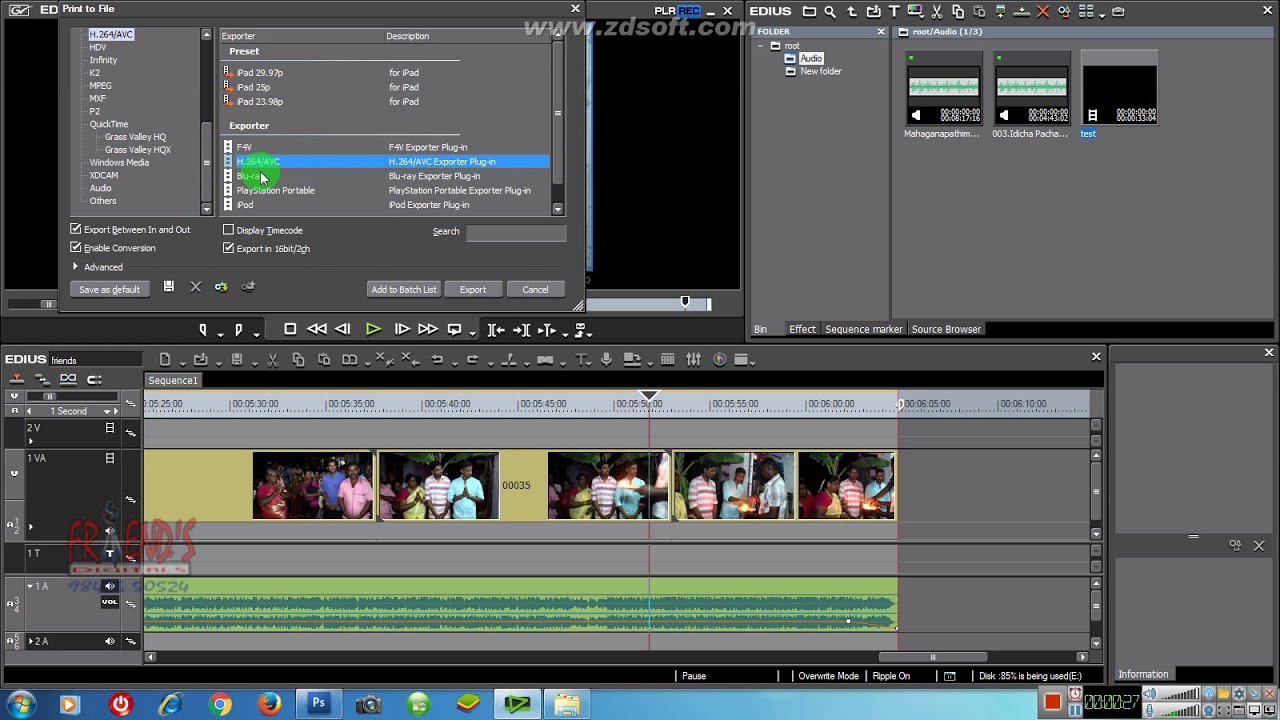This screenshot has height=720, width=1280.
Task: Click the Voice Over microphone icon
Action: click(606, 360)
